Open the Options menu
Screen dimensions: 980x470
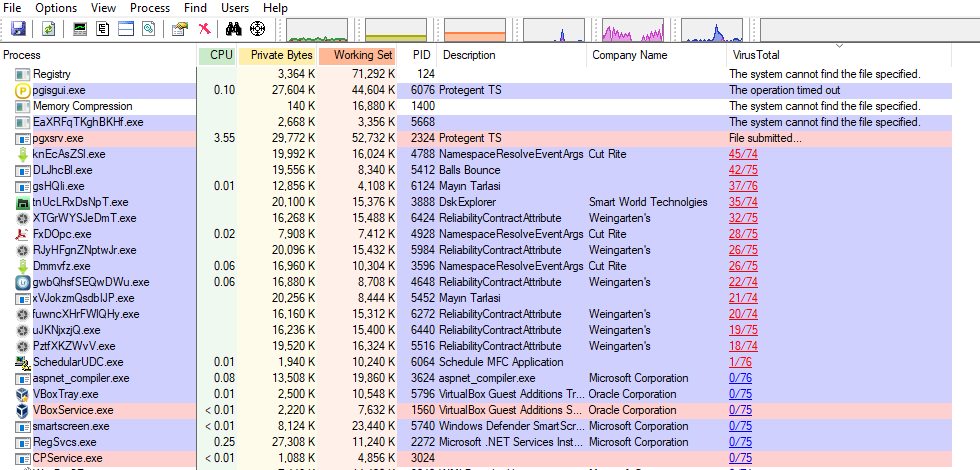coord(56,8)
